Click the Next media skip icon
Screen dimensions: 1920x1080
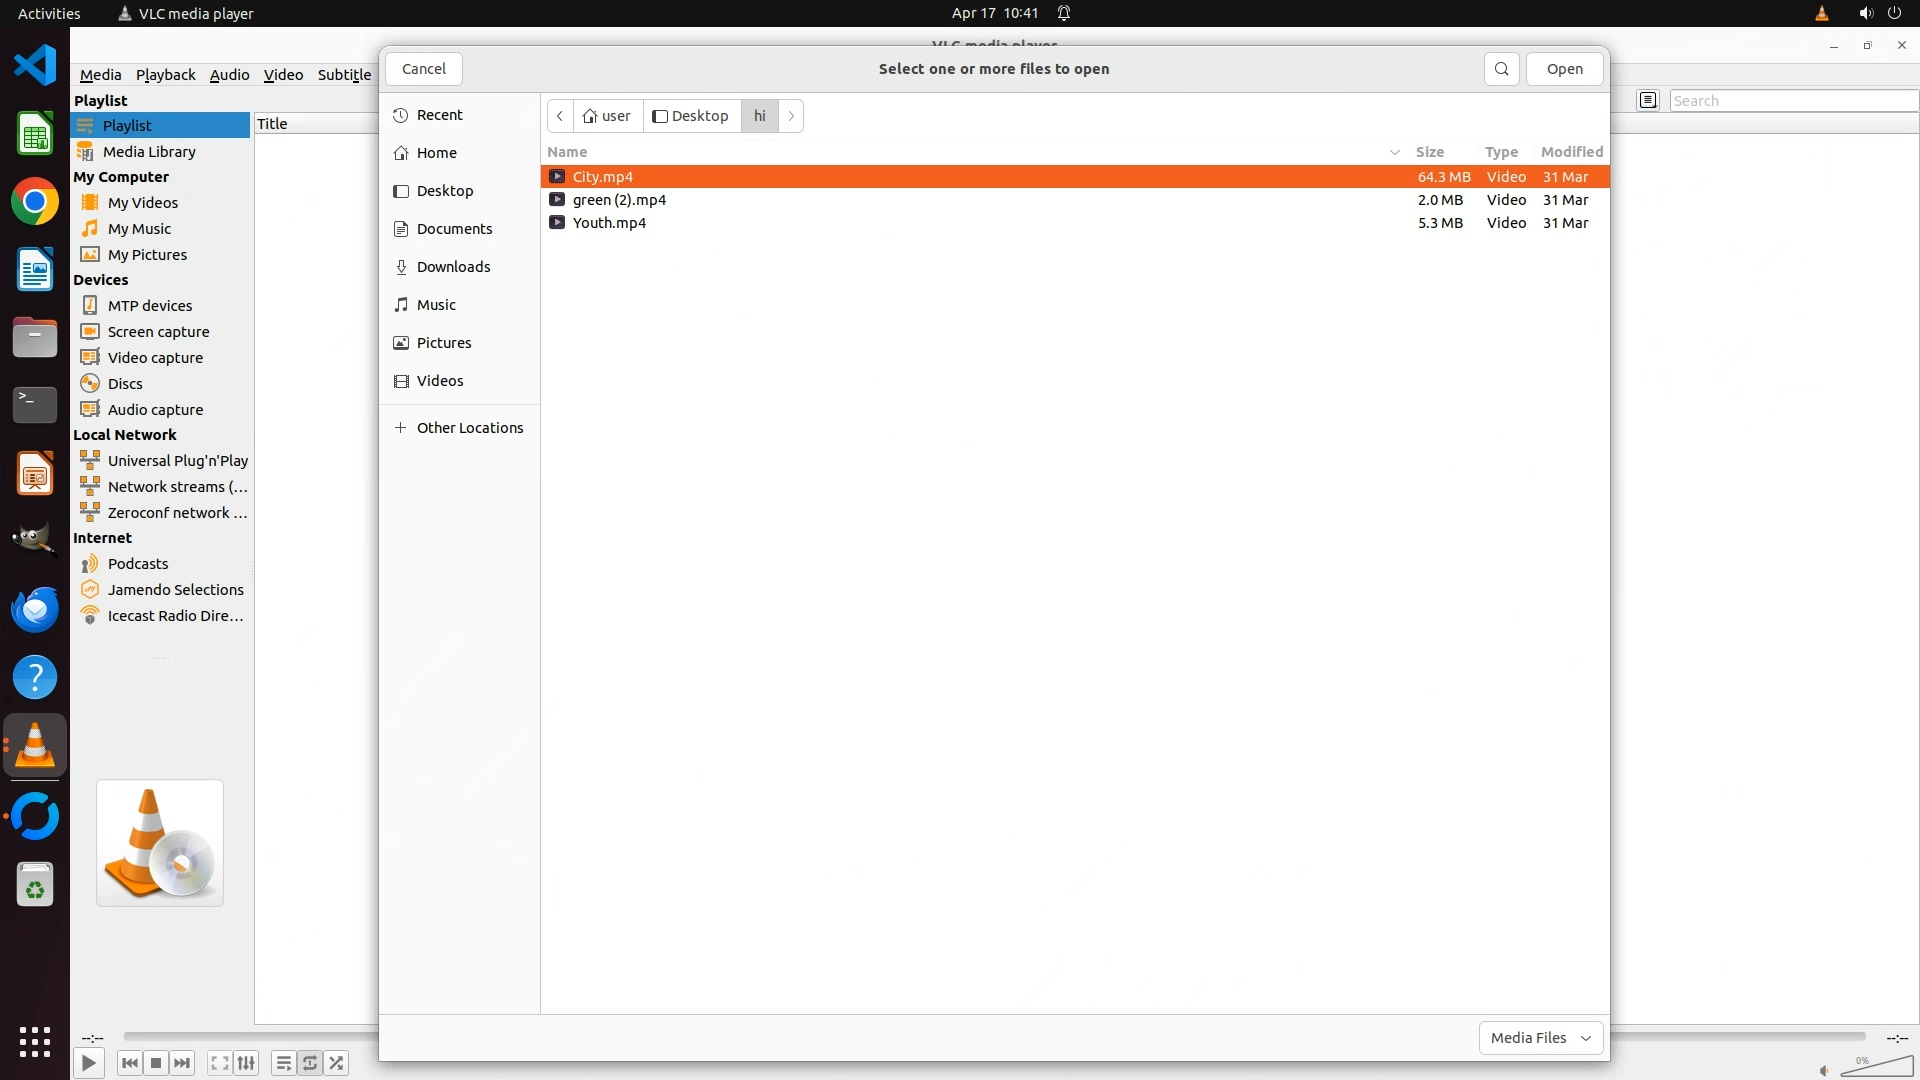pos(182,1063)
